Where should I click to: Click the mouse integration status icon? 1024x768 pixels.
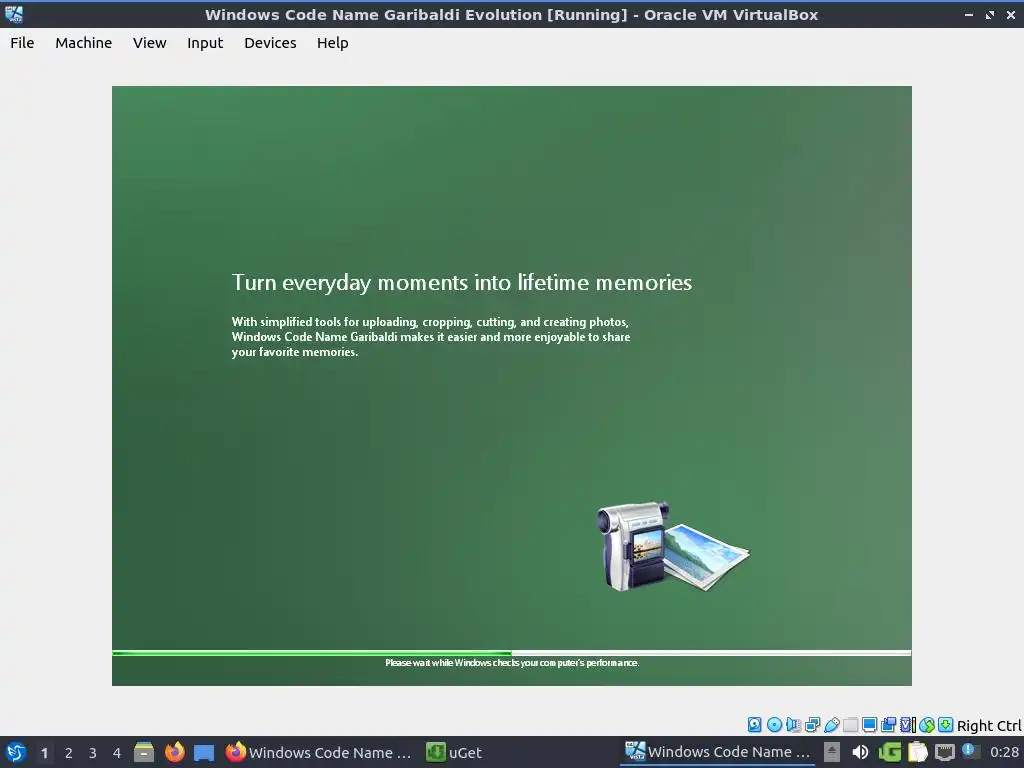927,724
